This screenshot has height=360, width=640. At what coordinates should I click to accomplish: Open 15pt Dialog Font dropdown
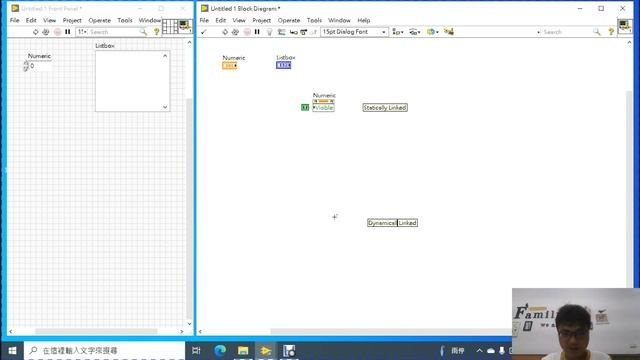354,32
